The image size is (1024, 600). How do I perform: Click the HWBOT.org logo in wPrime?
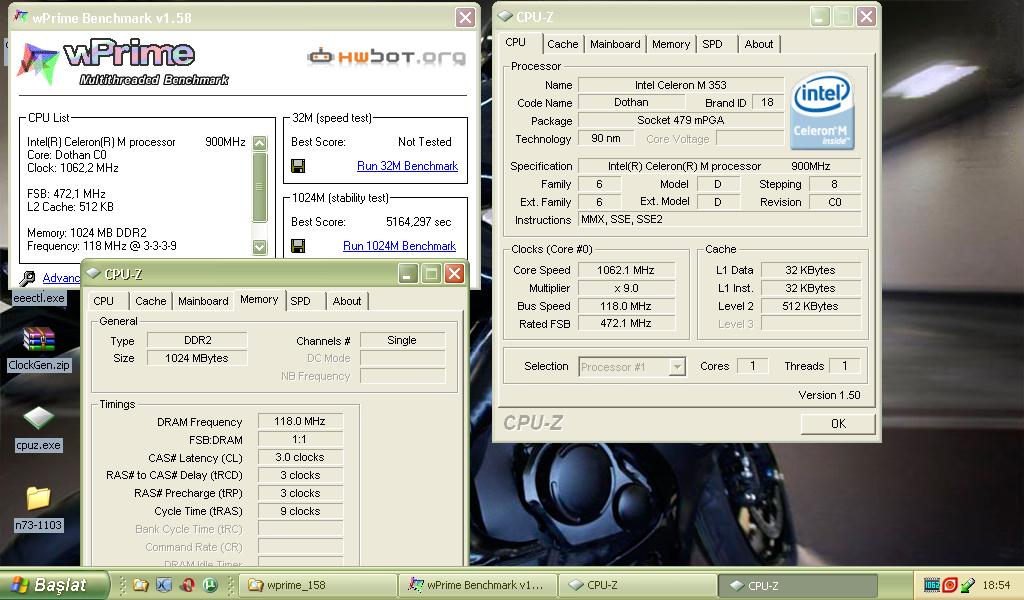coord(386,57)
